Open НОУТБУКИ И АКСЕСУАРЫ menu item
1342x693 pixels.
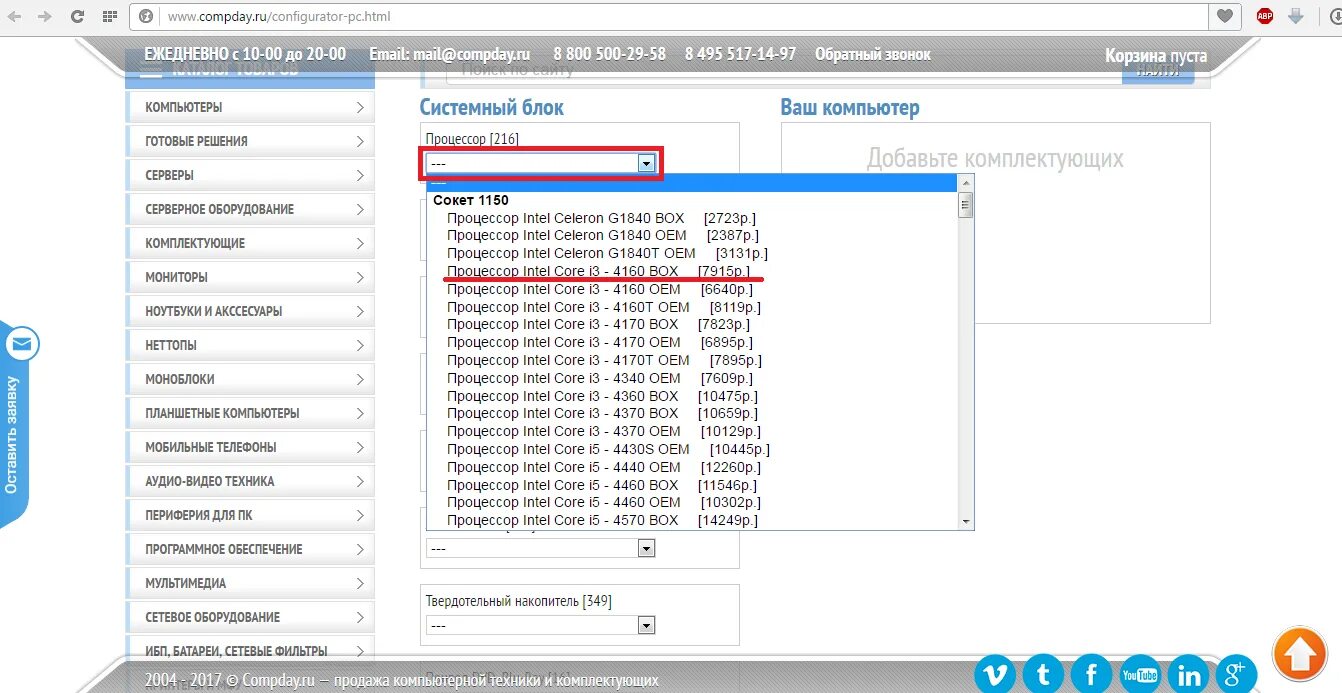click(x=250, y=311)
